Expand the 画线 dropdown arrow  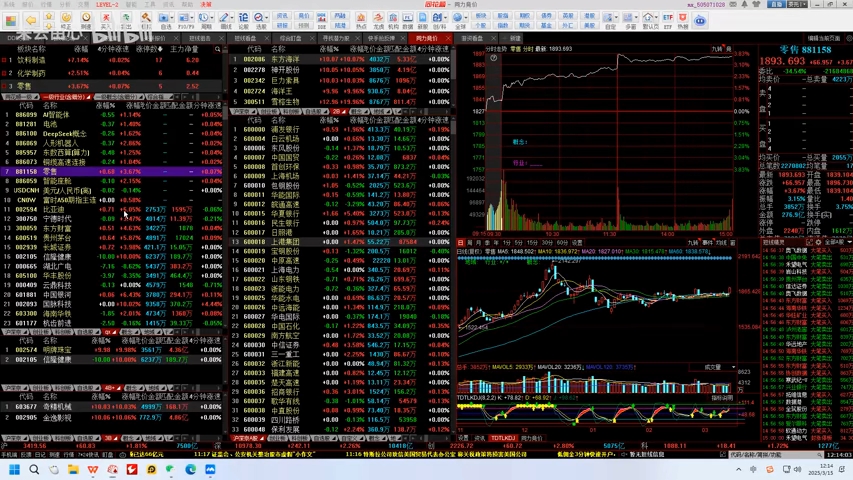click(232, 18)
